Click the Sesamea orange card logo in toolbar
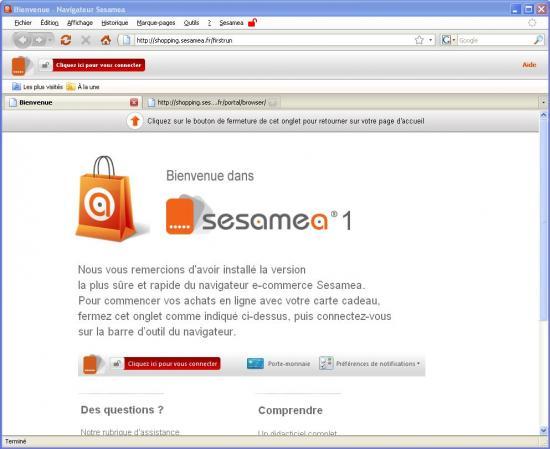This screenshot has height=449, width=550. point(19,66)
